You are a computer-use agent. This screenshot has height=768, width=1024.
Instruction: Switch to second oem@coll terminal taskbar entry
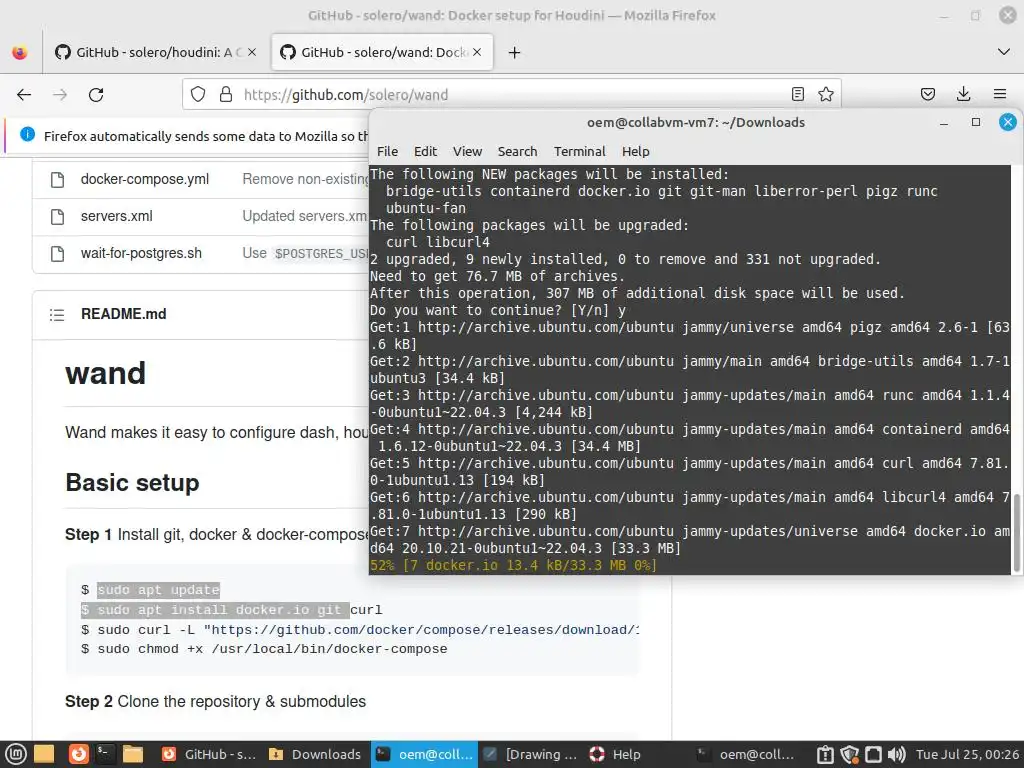(745, 754)
